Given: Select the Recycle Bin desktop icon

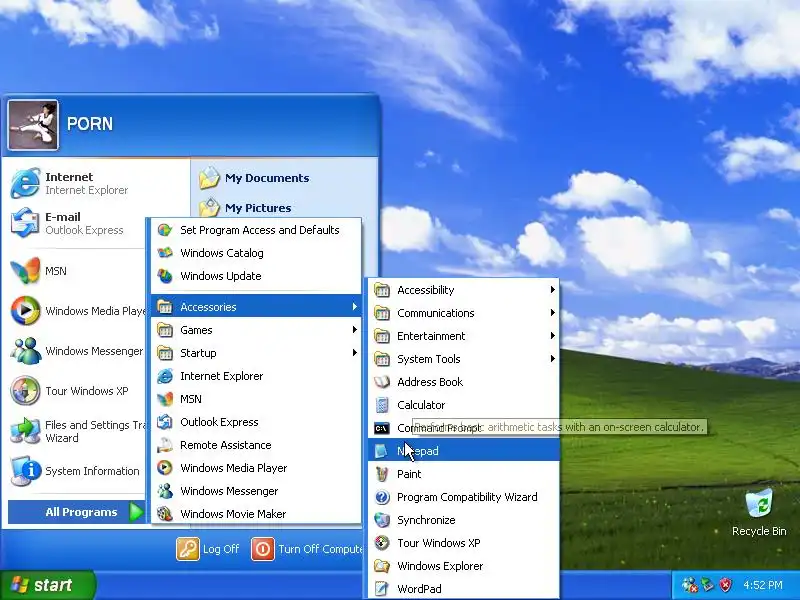Looking at the screenshot, I should click(x=759, y=512).
